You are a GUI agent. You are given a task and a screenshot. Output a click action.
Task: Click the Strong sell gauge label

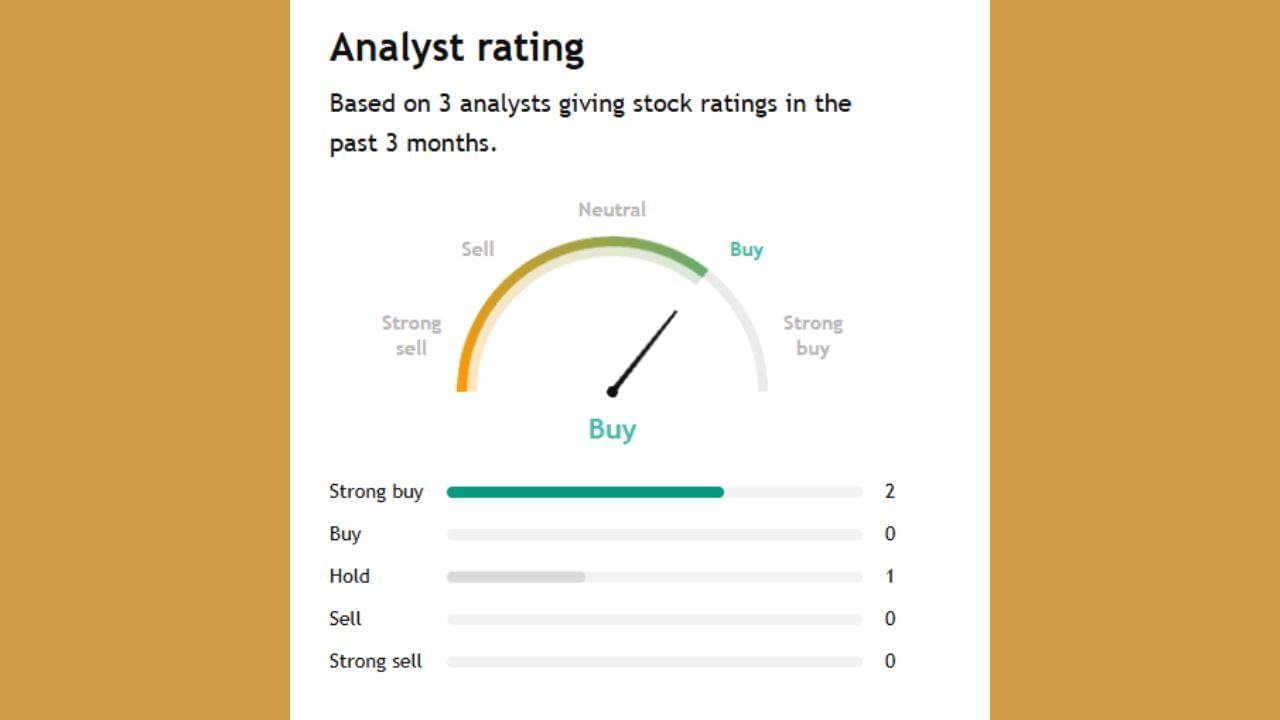coord(411,335)
